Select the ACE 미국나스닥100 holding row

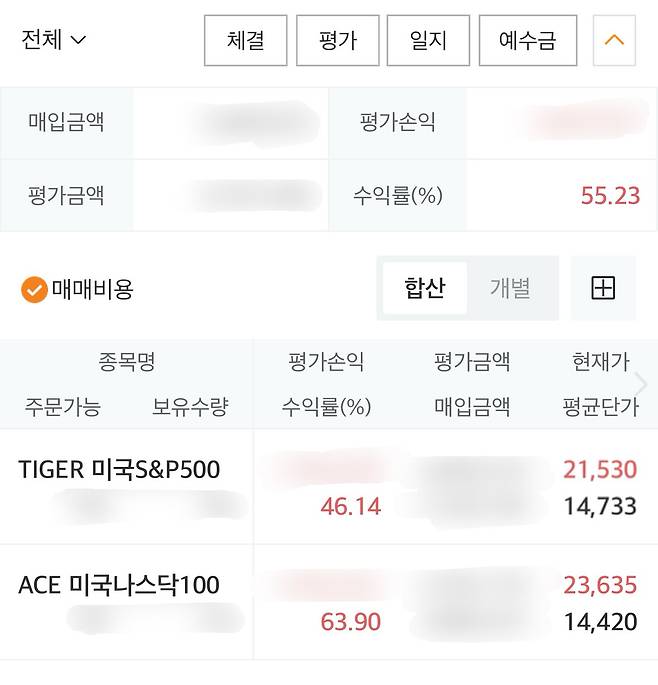(x=119, y=585)
